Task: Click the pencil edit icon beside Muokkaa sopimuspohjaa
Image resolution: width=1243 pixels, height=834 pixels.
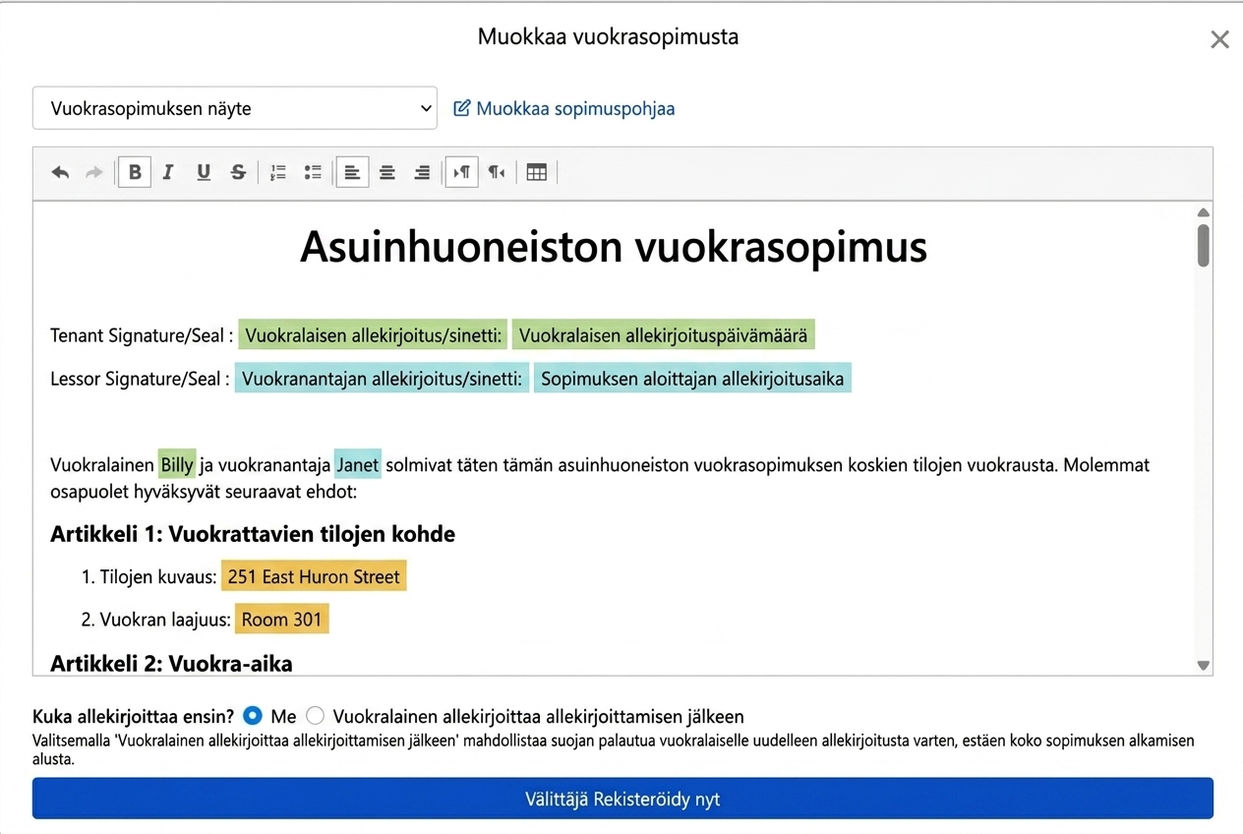Action: coord(461,108)
